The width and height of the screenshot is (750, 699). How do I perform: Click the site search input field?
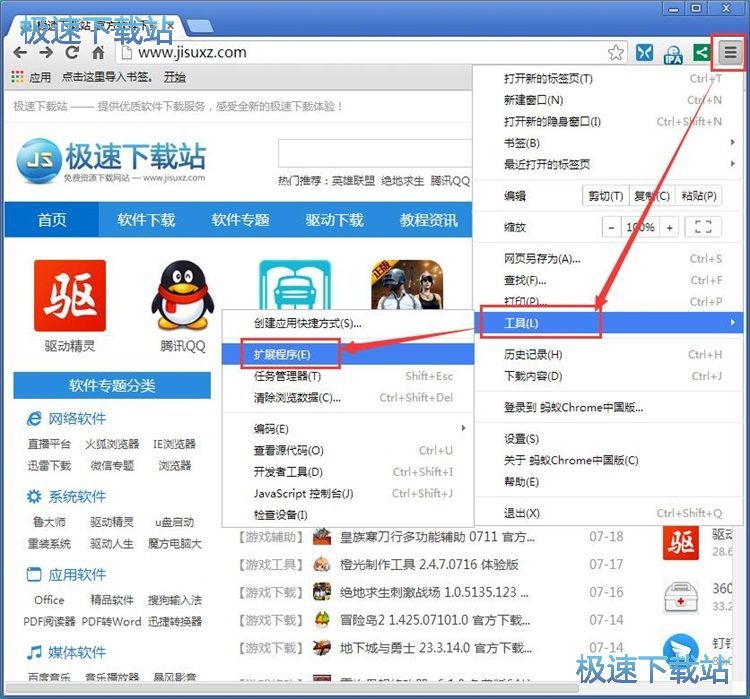(375, 153)
